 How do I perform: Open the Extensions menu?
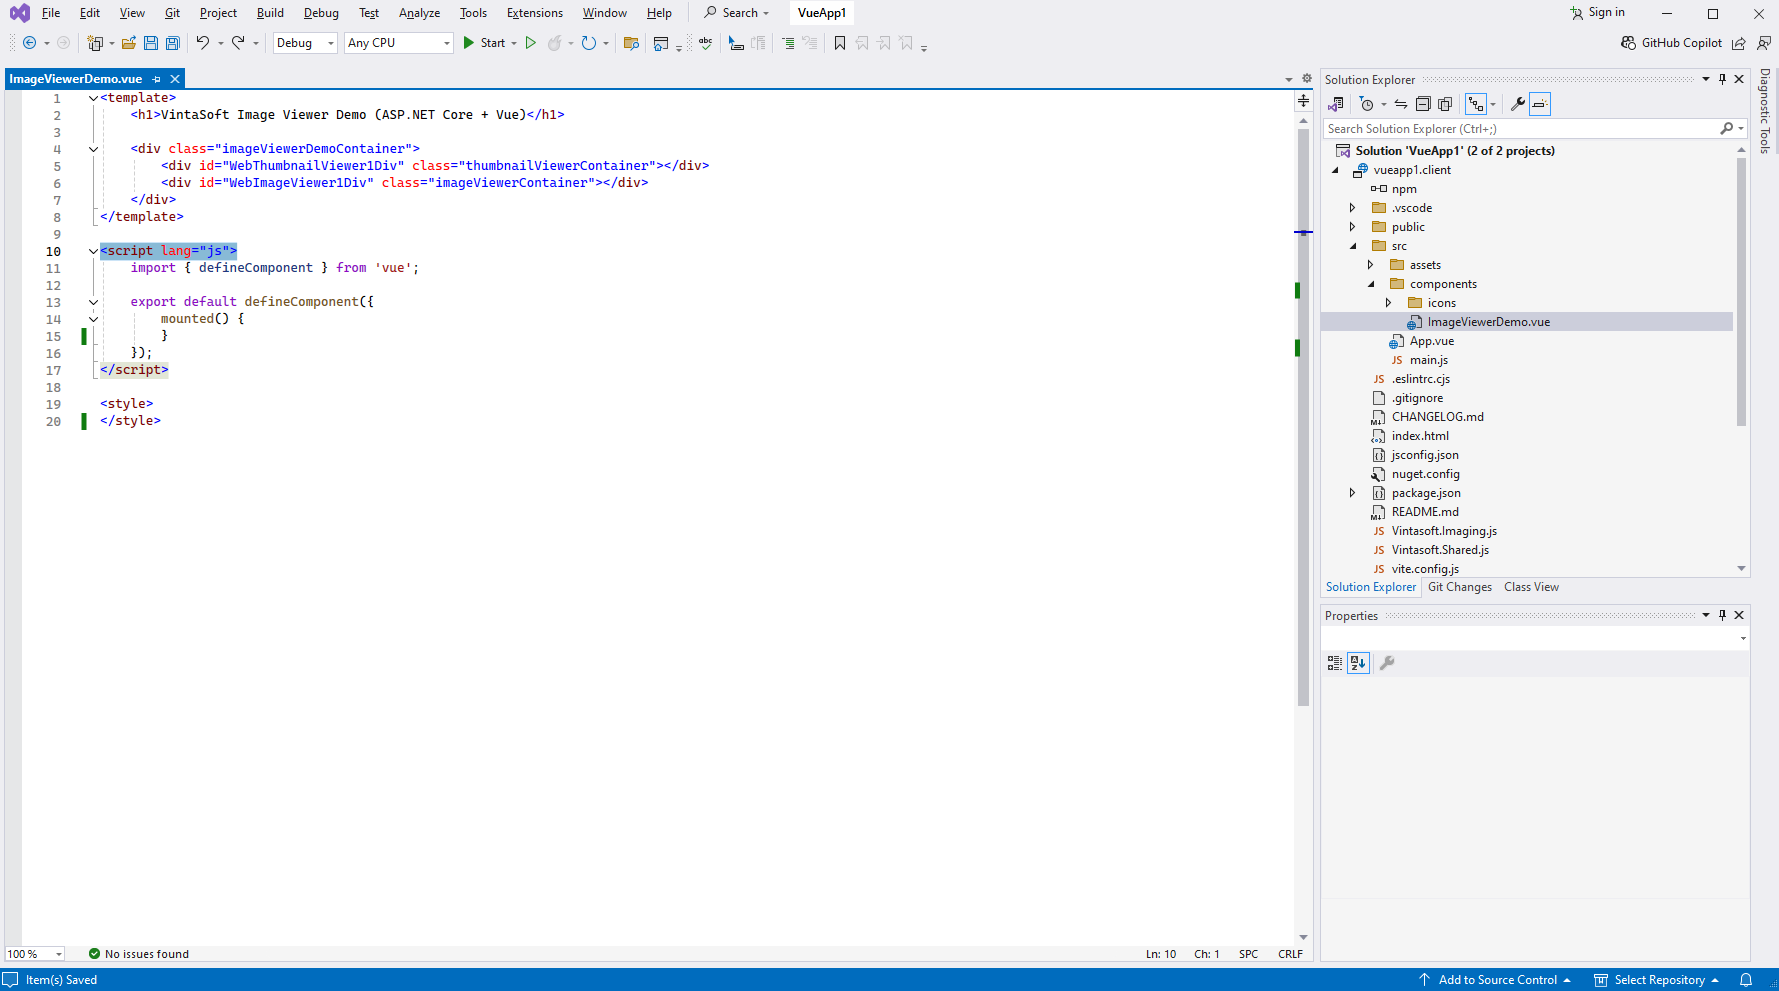click(x=535, y=13)
